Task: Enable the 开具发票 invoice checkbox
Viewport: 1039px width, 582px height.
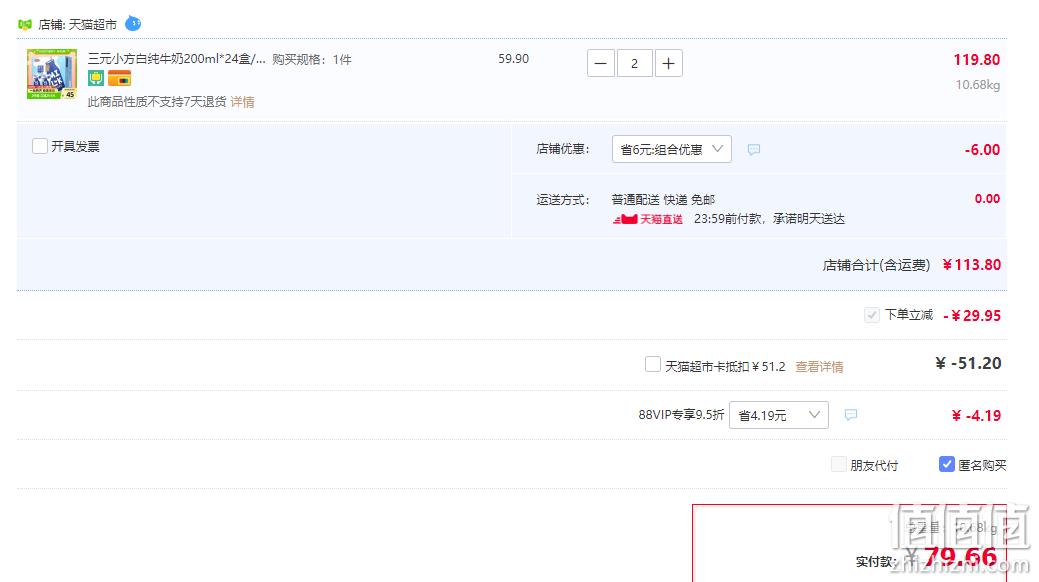Action: (40, 146)
